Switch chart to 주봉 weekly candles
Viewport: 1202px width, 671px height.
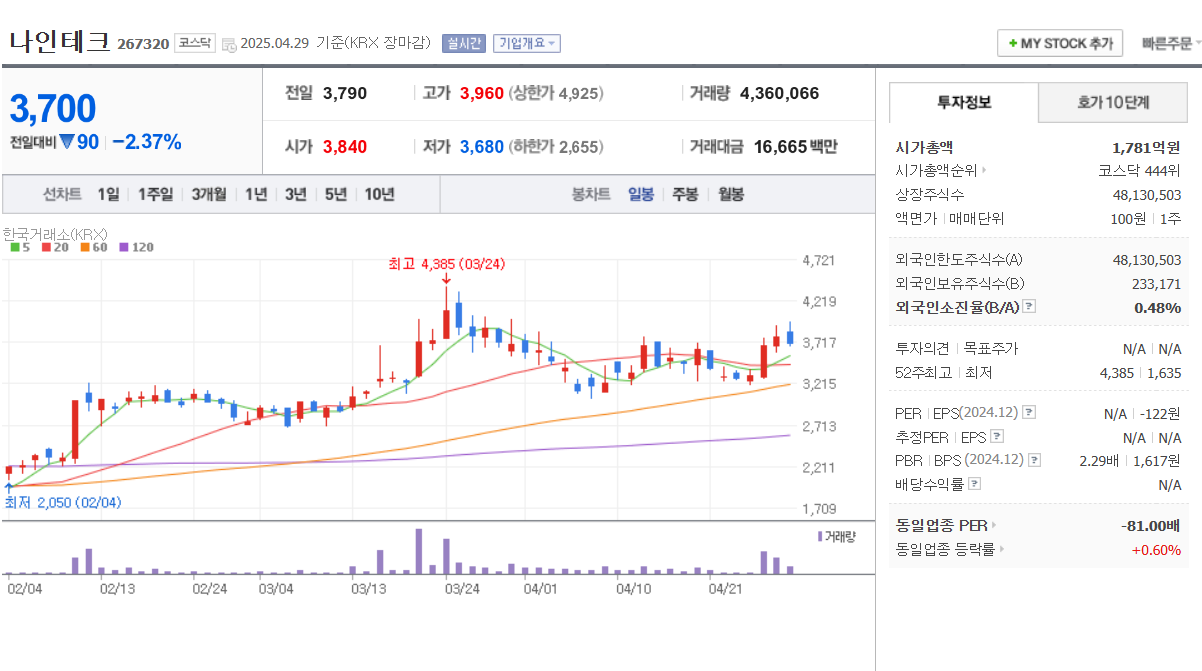[x=684, y=194]
